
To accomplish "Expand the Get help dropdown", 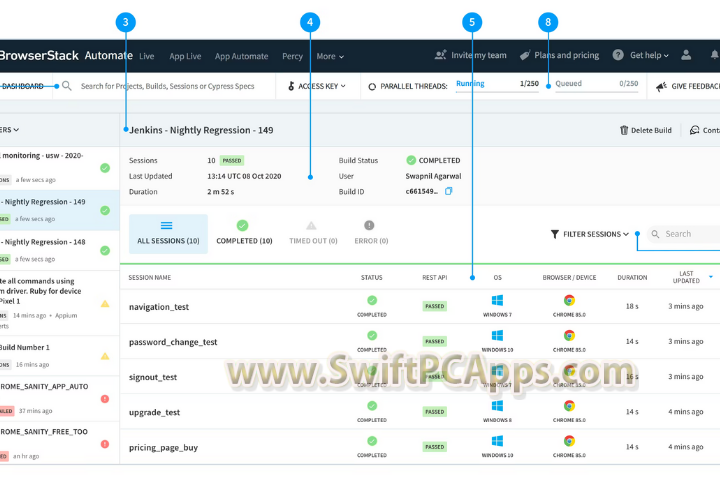I will click(x=649, y=55).
